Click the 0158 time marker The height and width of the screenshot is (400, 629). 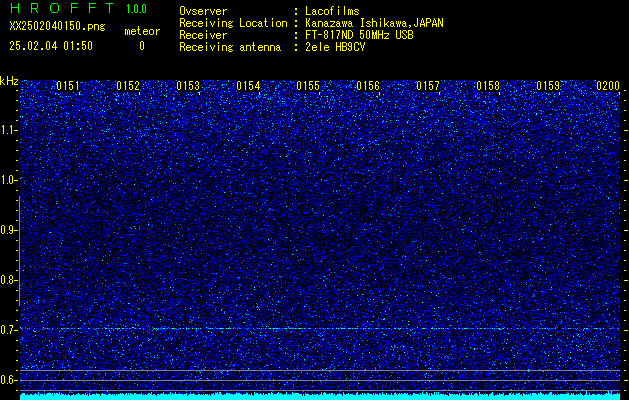[x=488, y=86]
